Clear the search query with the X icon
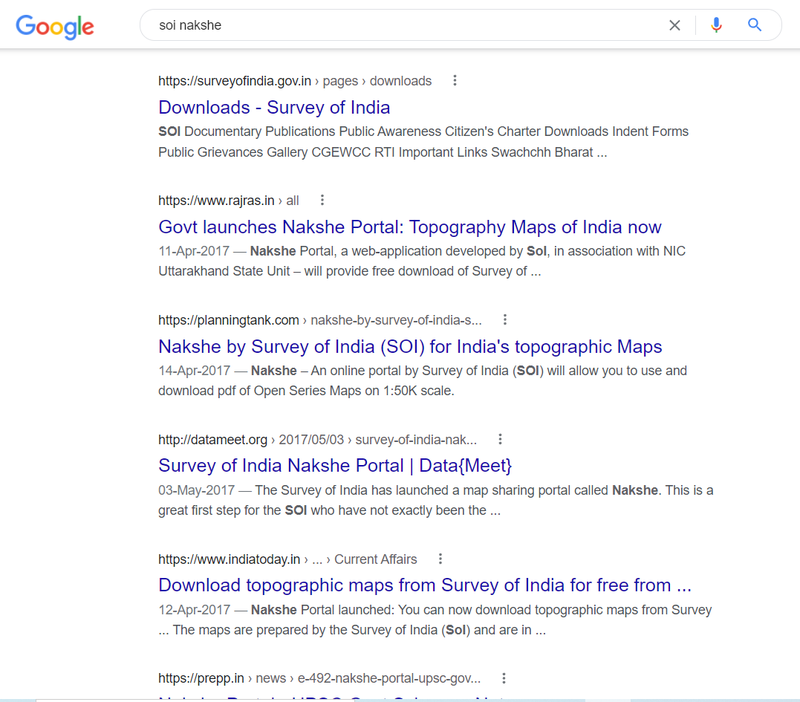This screenshot has width=800, height=702. tap(674, 25)
